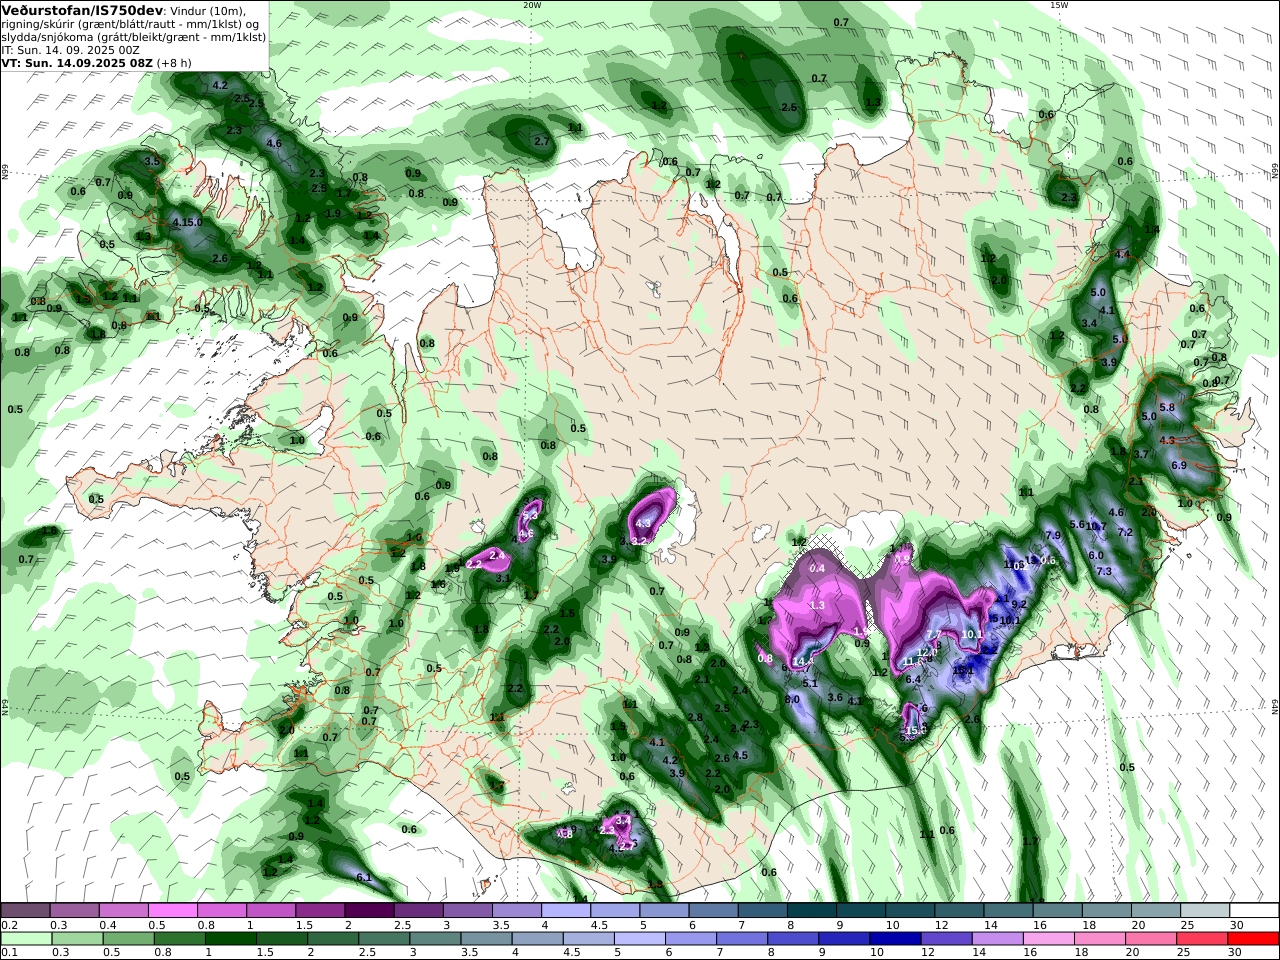Click the bright red 30 mm swatch in the rain legend
Viewport: 1280px width, 960px height.
(1253, 939)
